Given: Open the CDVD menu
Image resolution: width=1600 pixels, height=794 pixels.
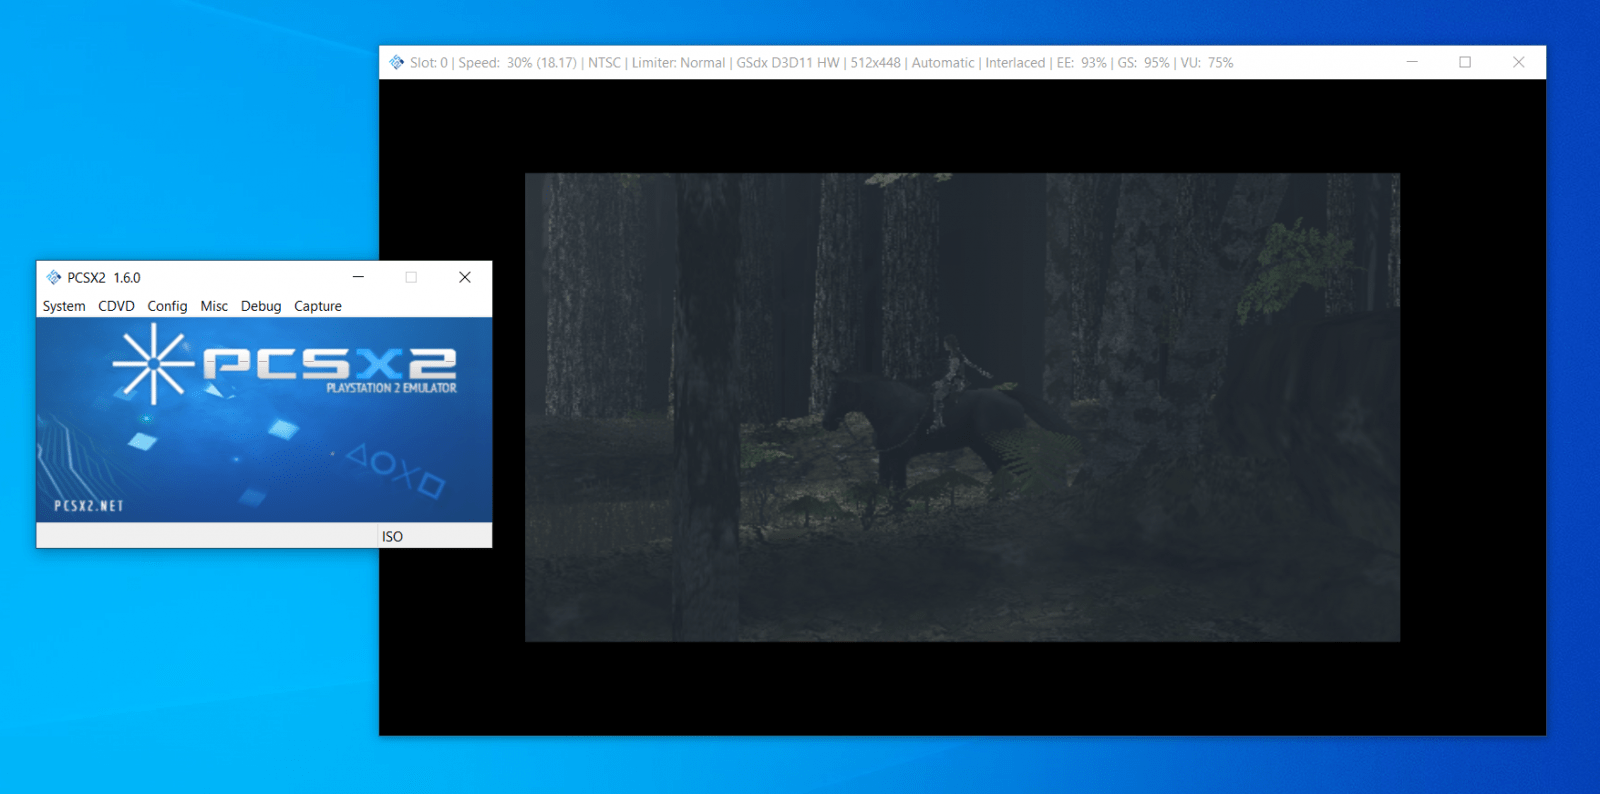Looking at the screenshot, I should [x=116, y=306].
